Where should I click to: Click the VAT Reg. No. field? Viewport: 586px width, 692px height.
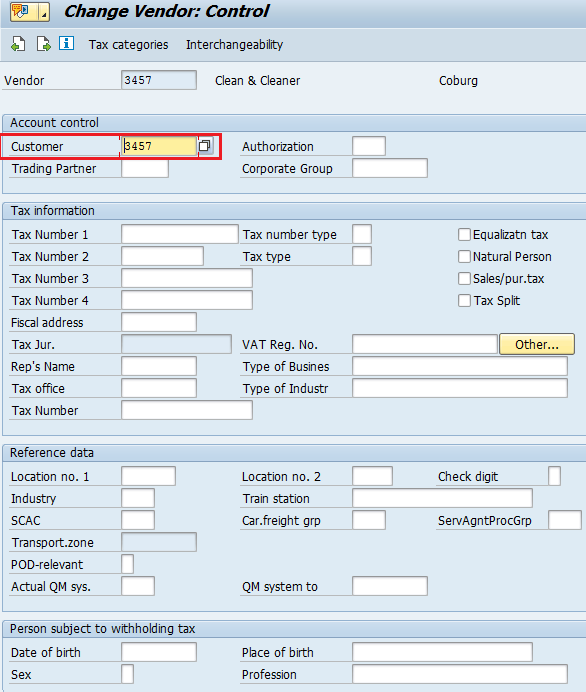point(425,344)
